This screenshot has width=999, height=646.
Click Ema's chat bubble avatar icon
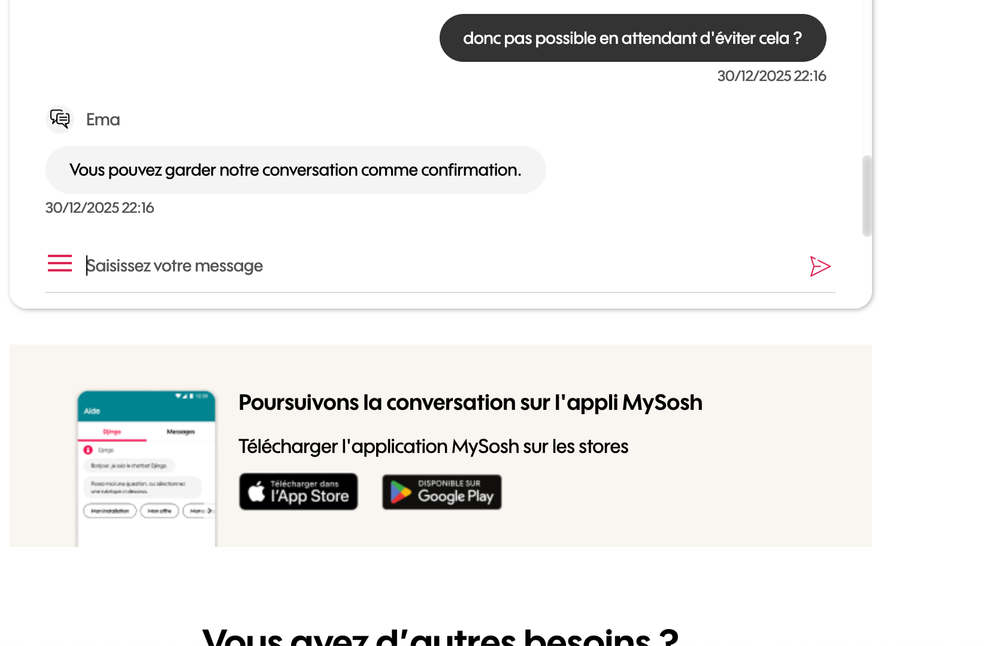pos(60,119)
